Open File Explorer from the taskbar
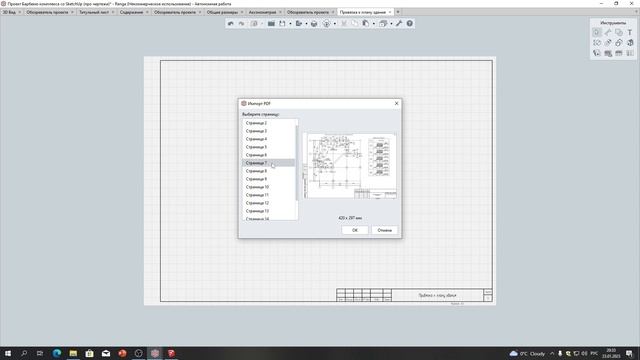 pos(73,353)
